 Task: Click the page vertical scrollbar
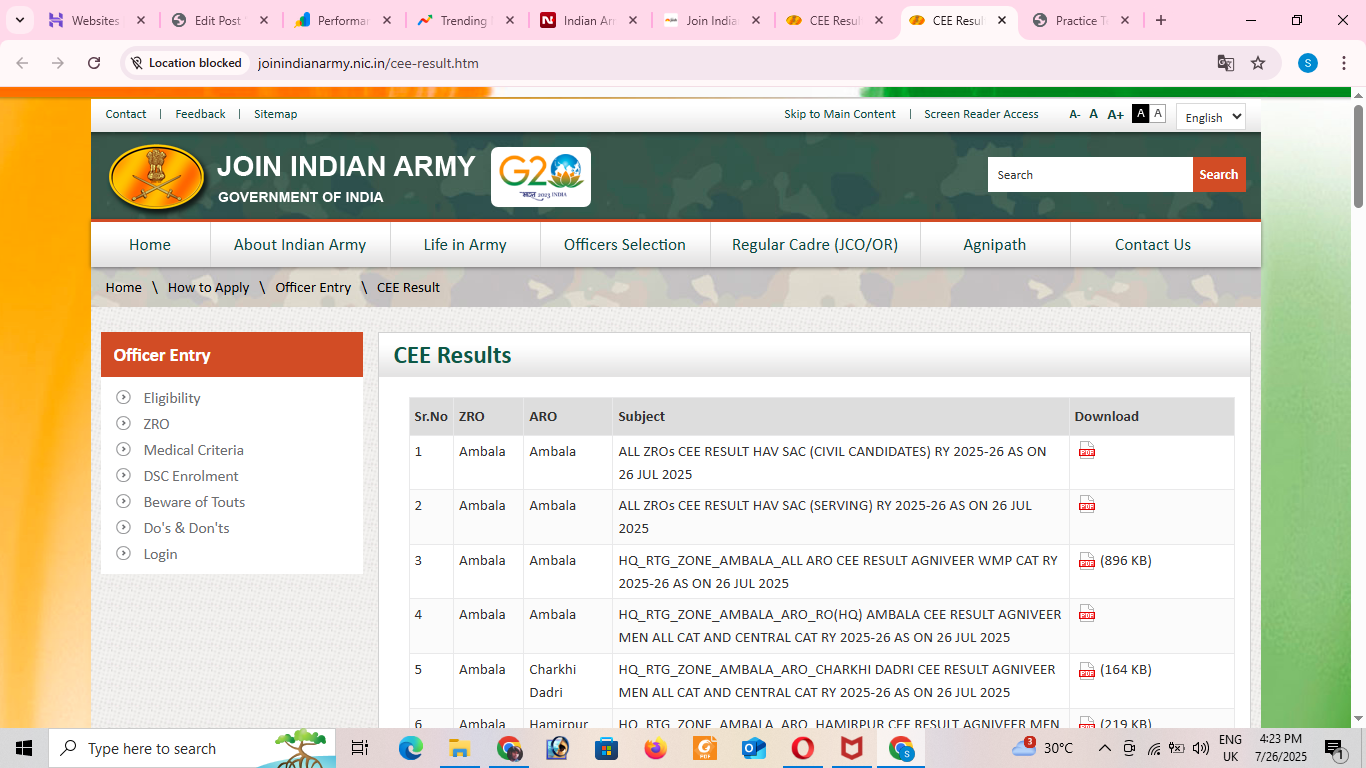pyautogui.click(x=1358, y=156)
